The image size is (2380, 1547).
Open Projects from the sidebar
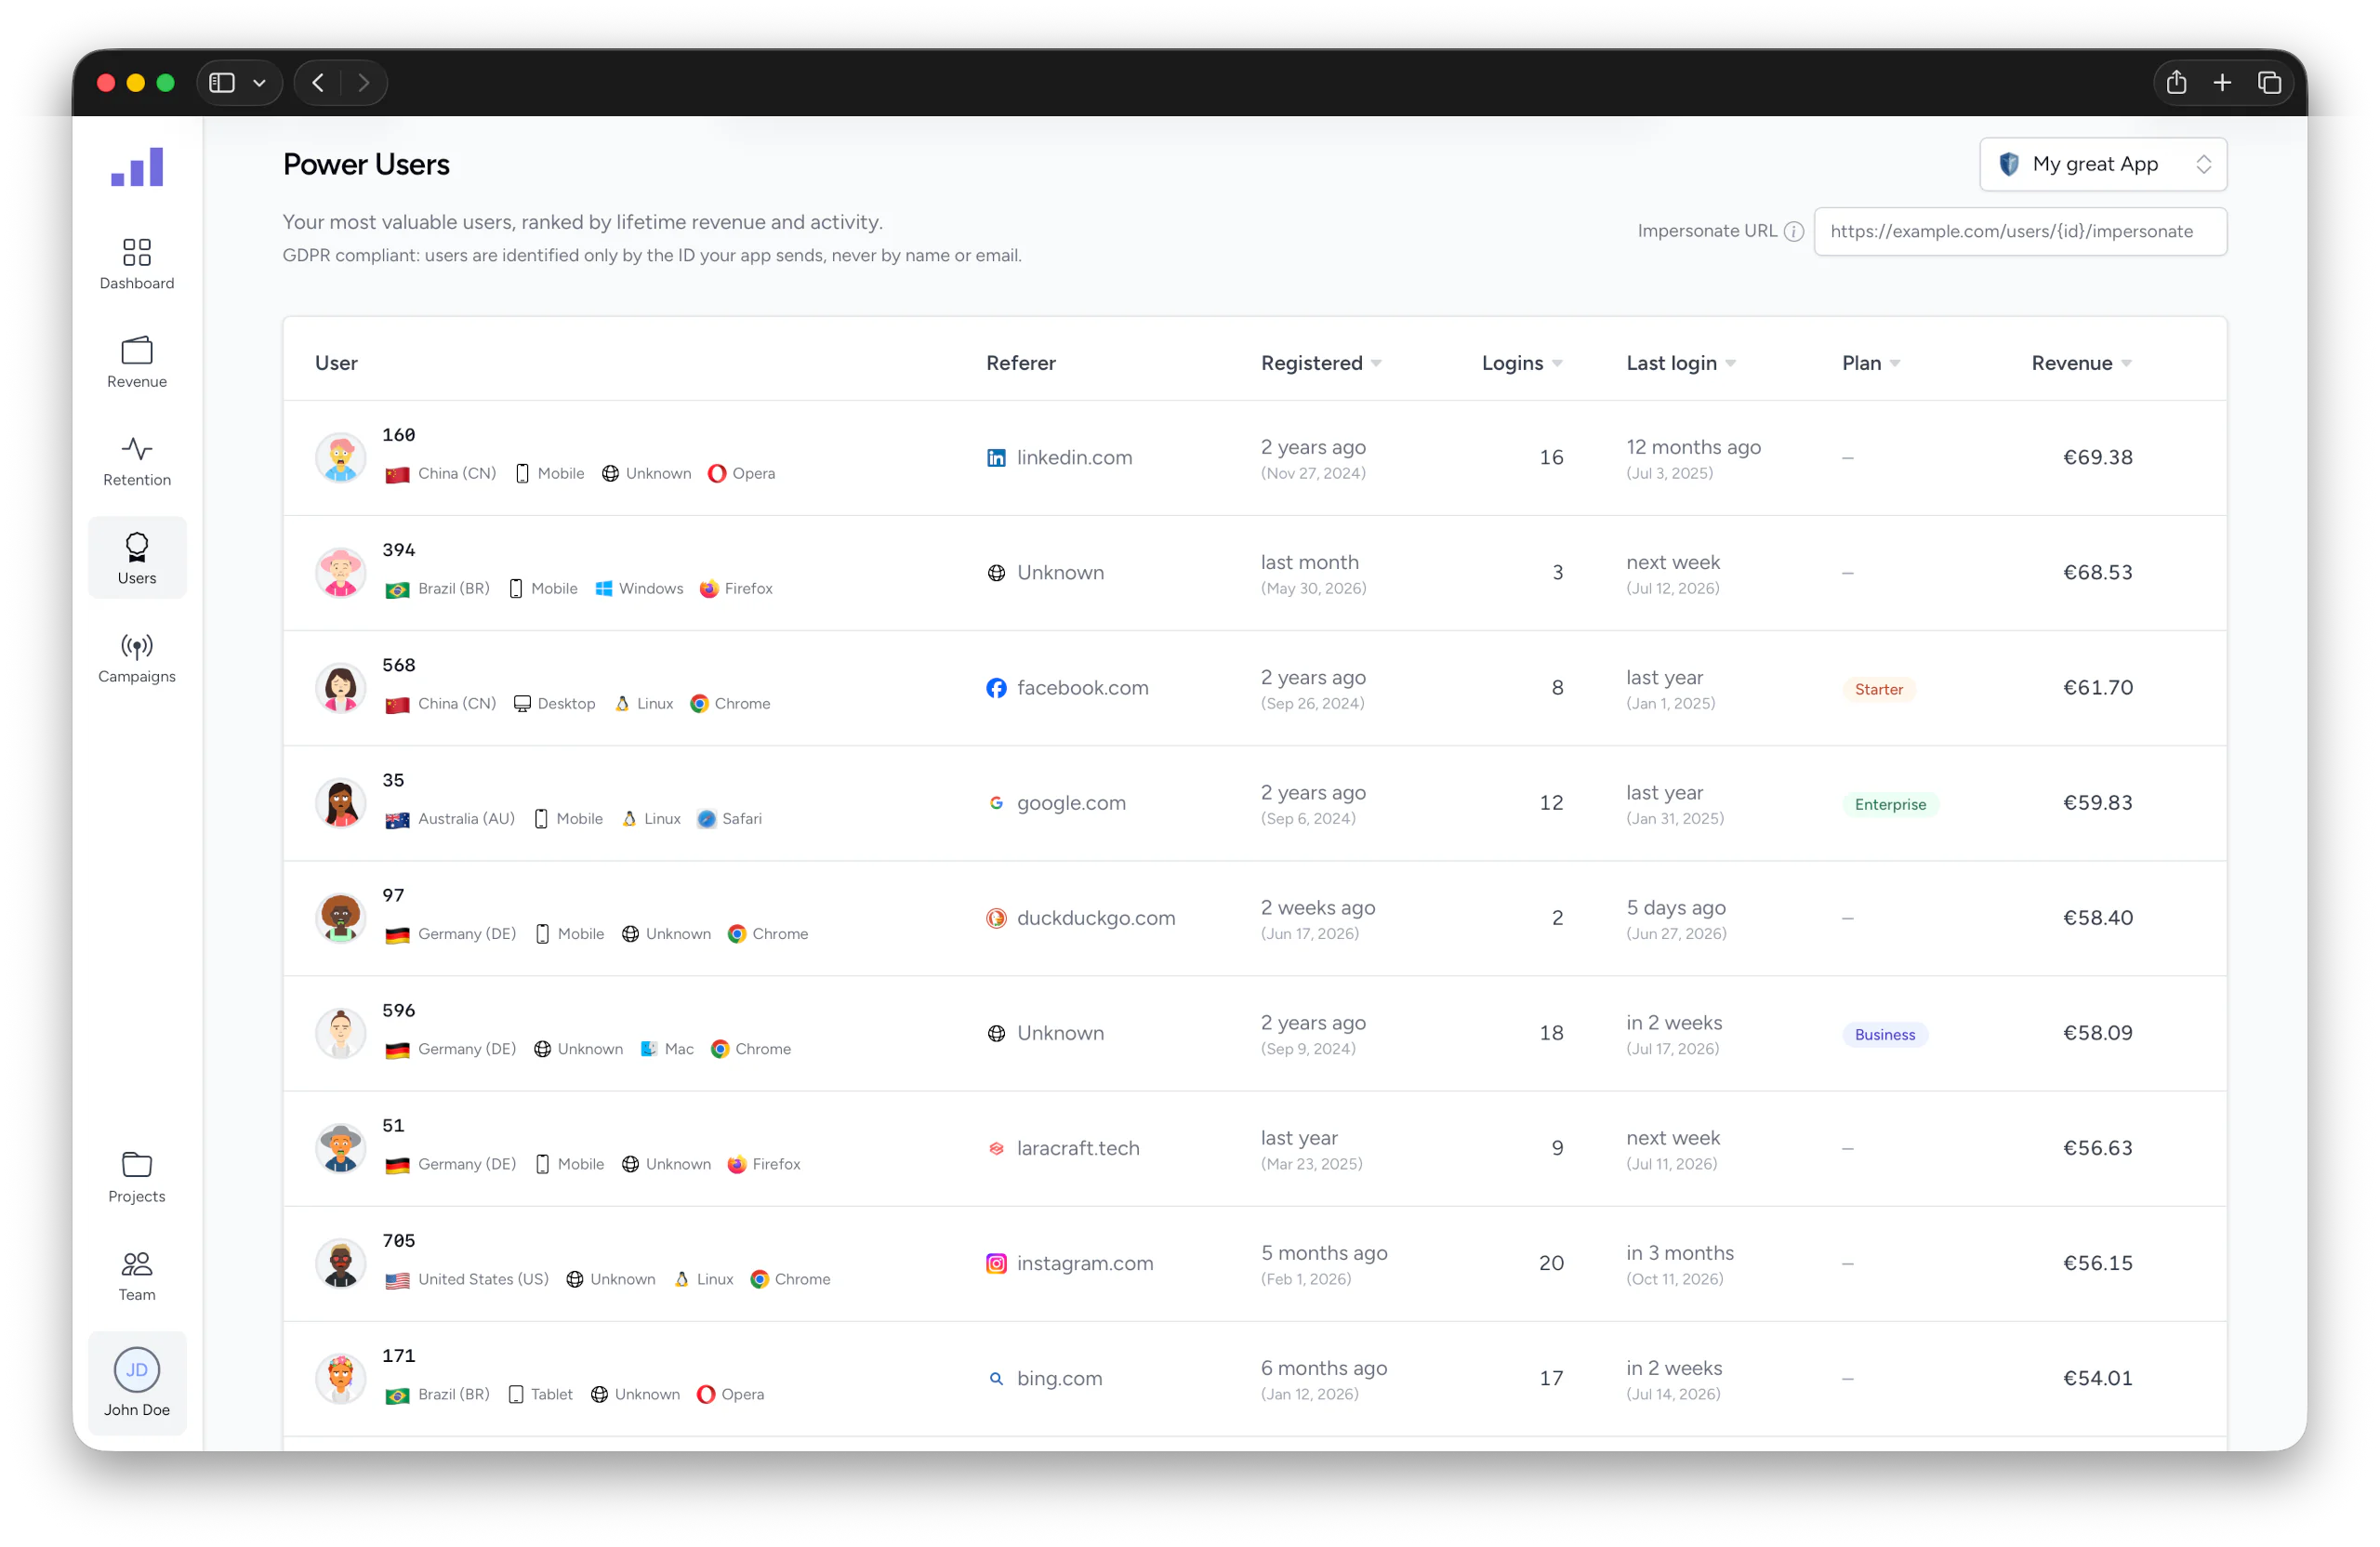tap(137, 1177)
